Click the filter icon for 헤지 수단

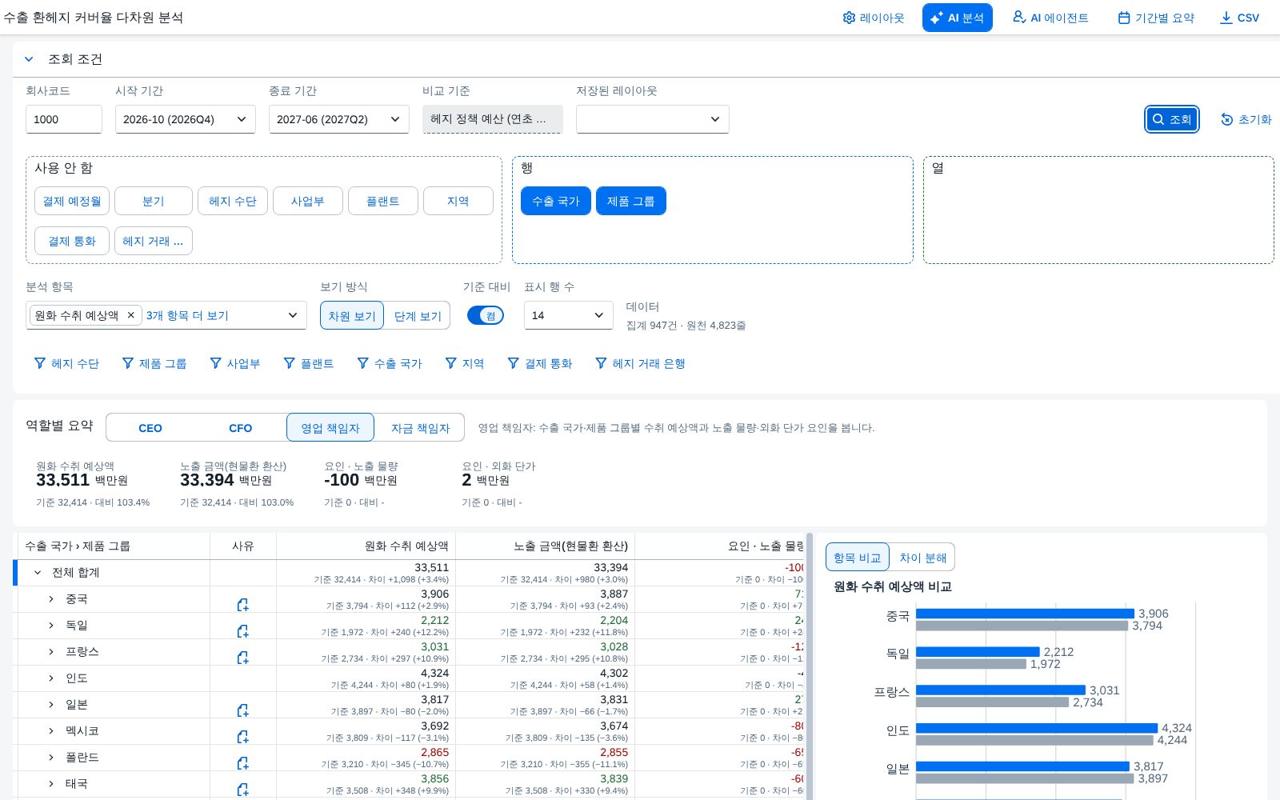[x=40, y=364]
